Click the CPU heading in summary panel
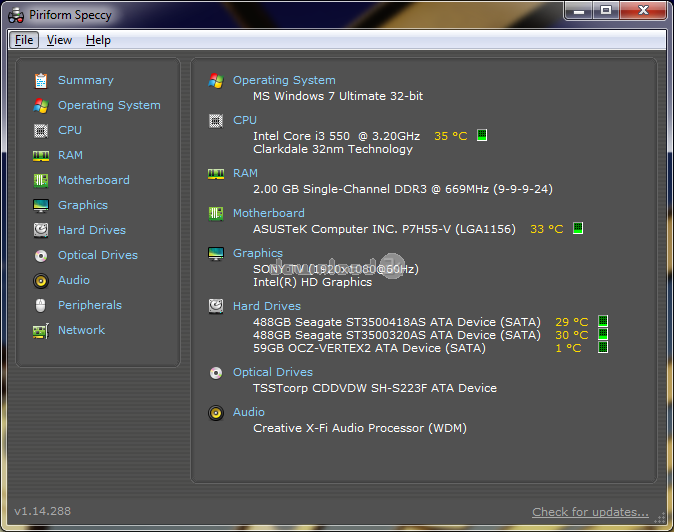Screen dimensions: 674x532 [245, 120]
